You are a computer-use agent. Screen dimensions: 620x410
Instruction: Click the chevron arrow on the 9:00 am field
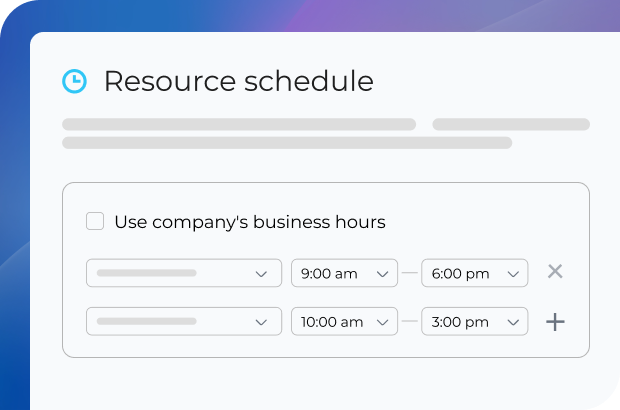(382, 273)
